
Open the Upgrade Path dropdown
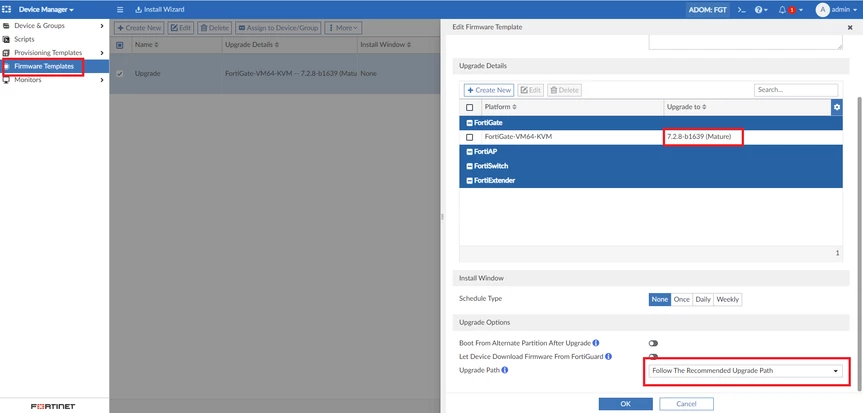pyautogui.click(x=745, y=371)
